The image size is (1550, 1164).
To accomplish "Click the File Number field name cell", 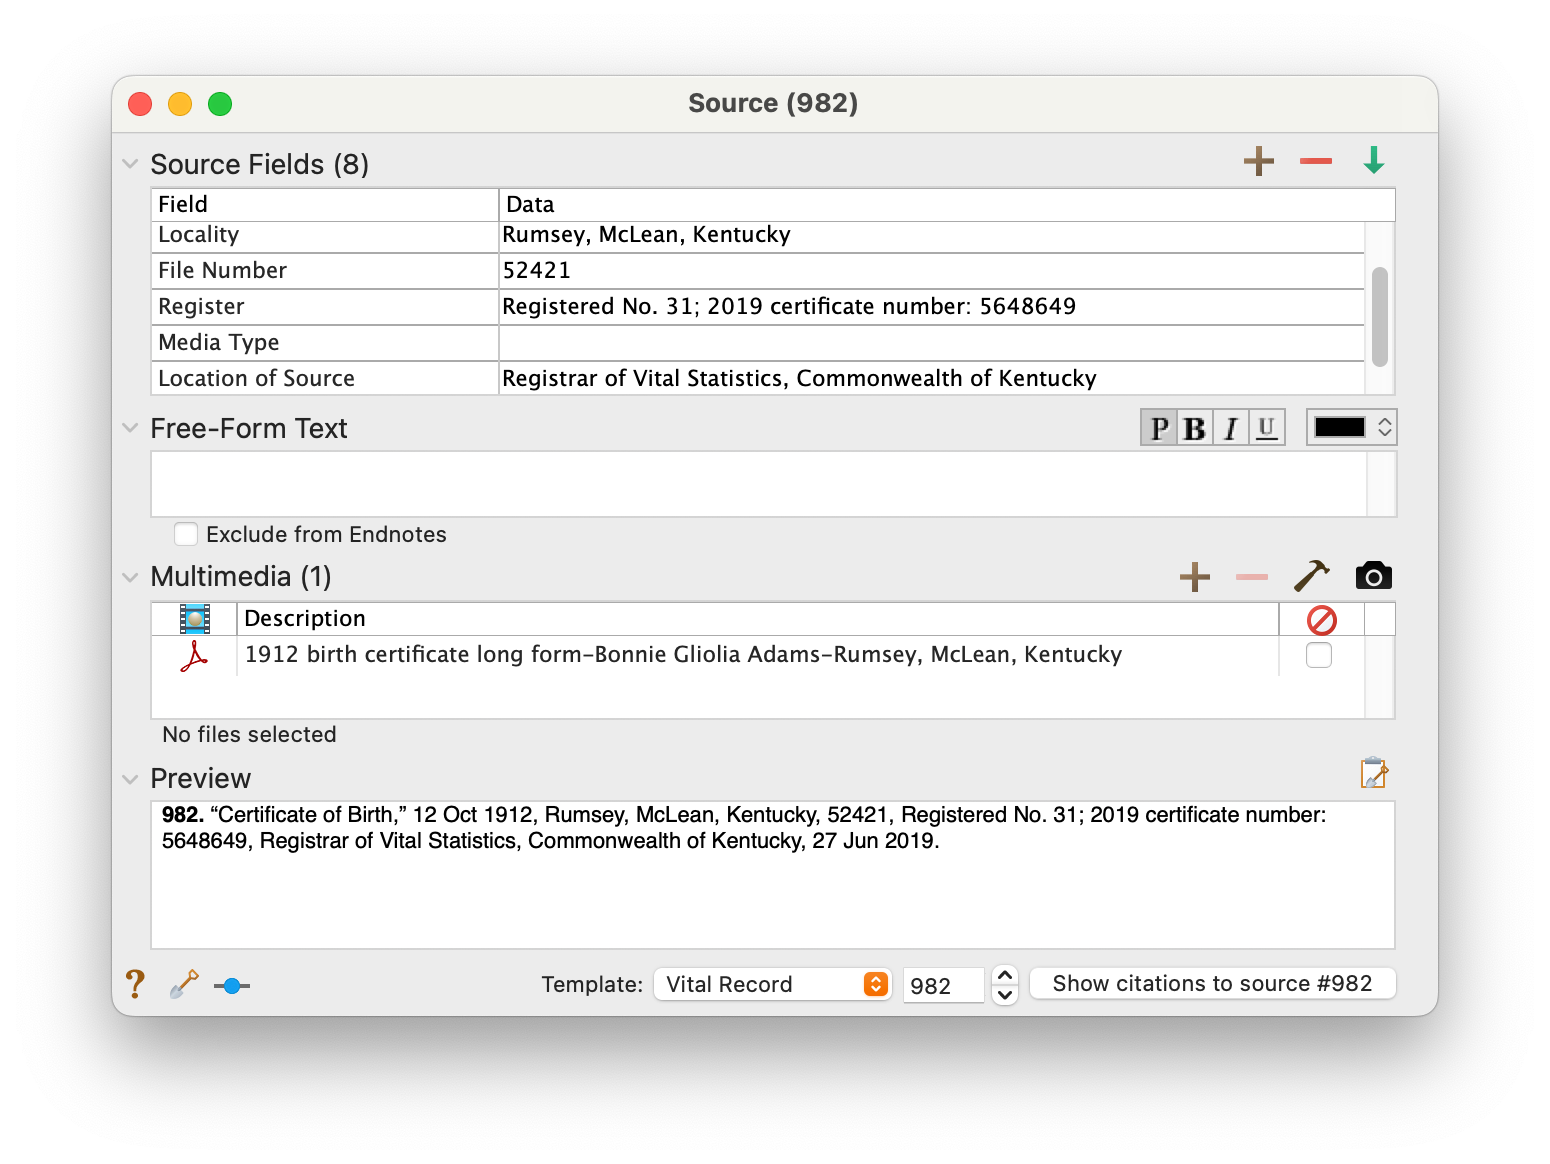I will [x=325, y=271].
